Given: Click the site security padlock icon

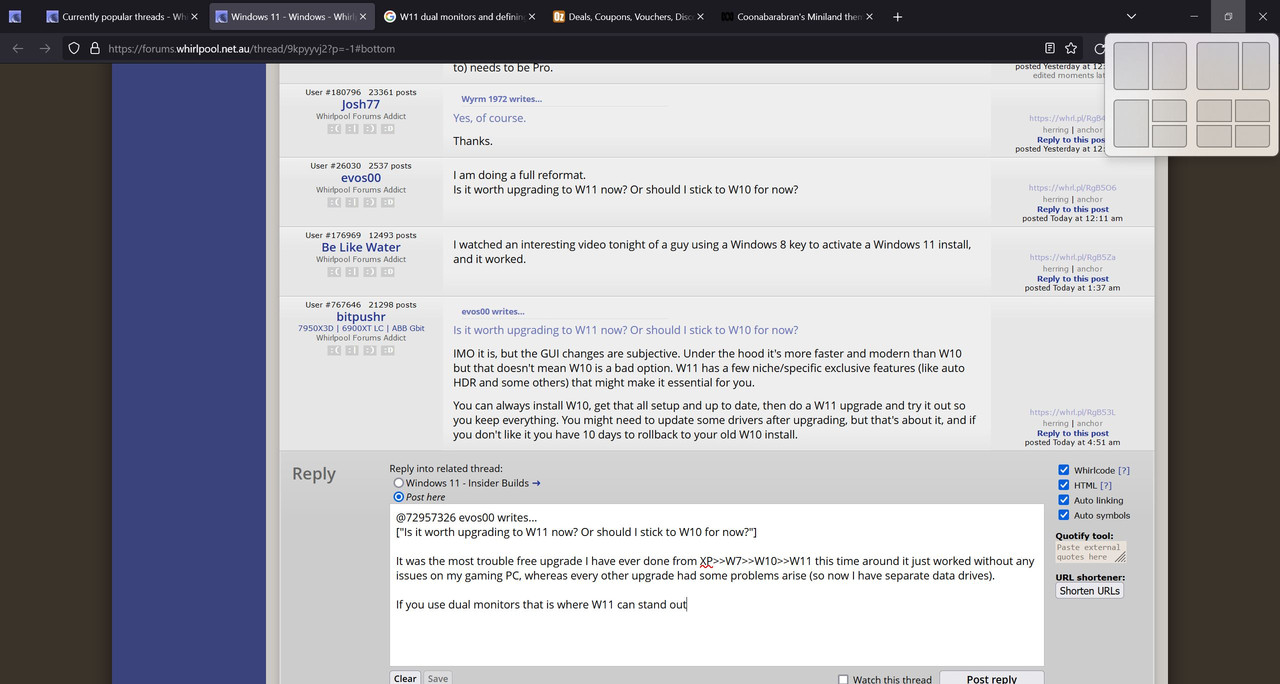Looking at the screenshot, I should pos(95,48).
